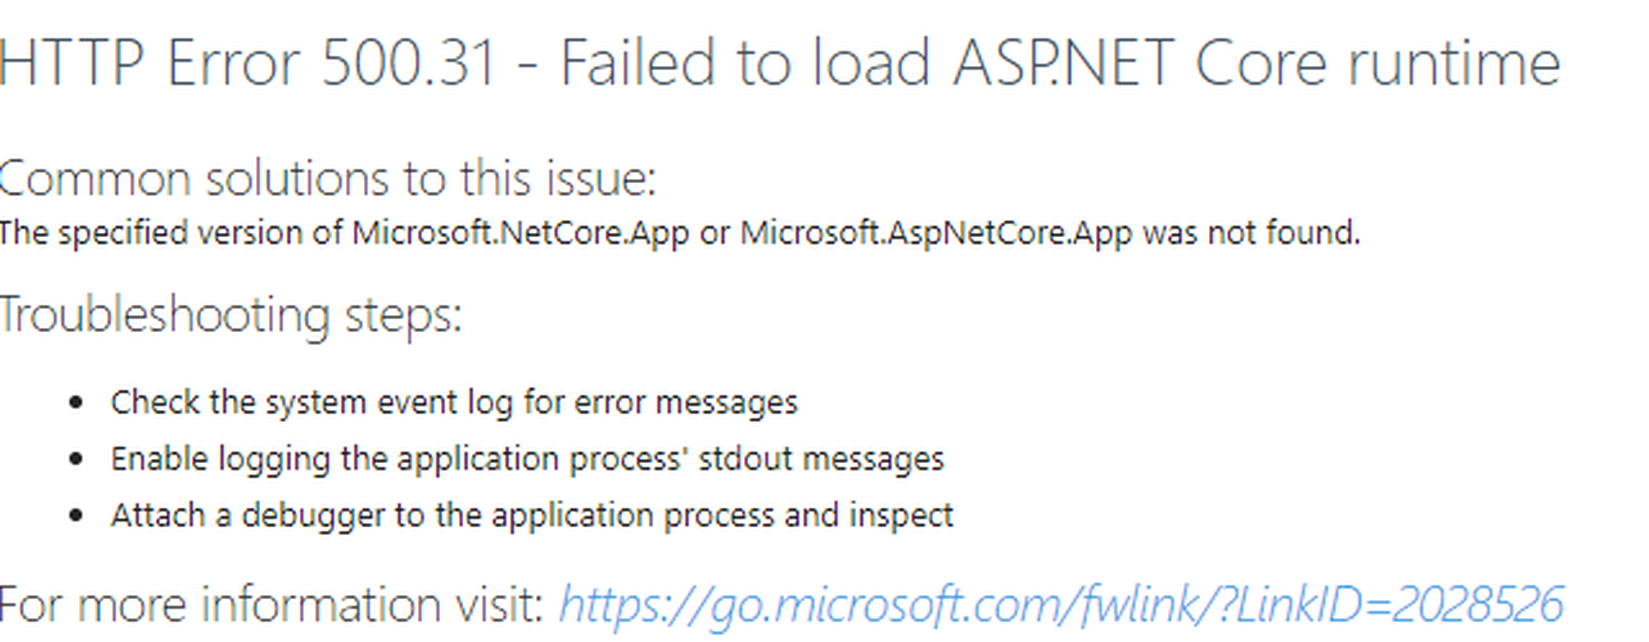Click the bullet dot before 'Check the system'
The image size is (1649, 642).
coord(77,403)
